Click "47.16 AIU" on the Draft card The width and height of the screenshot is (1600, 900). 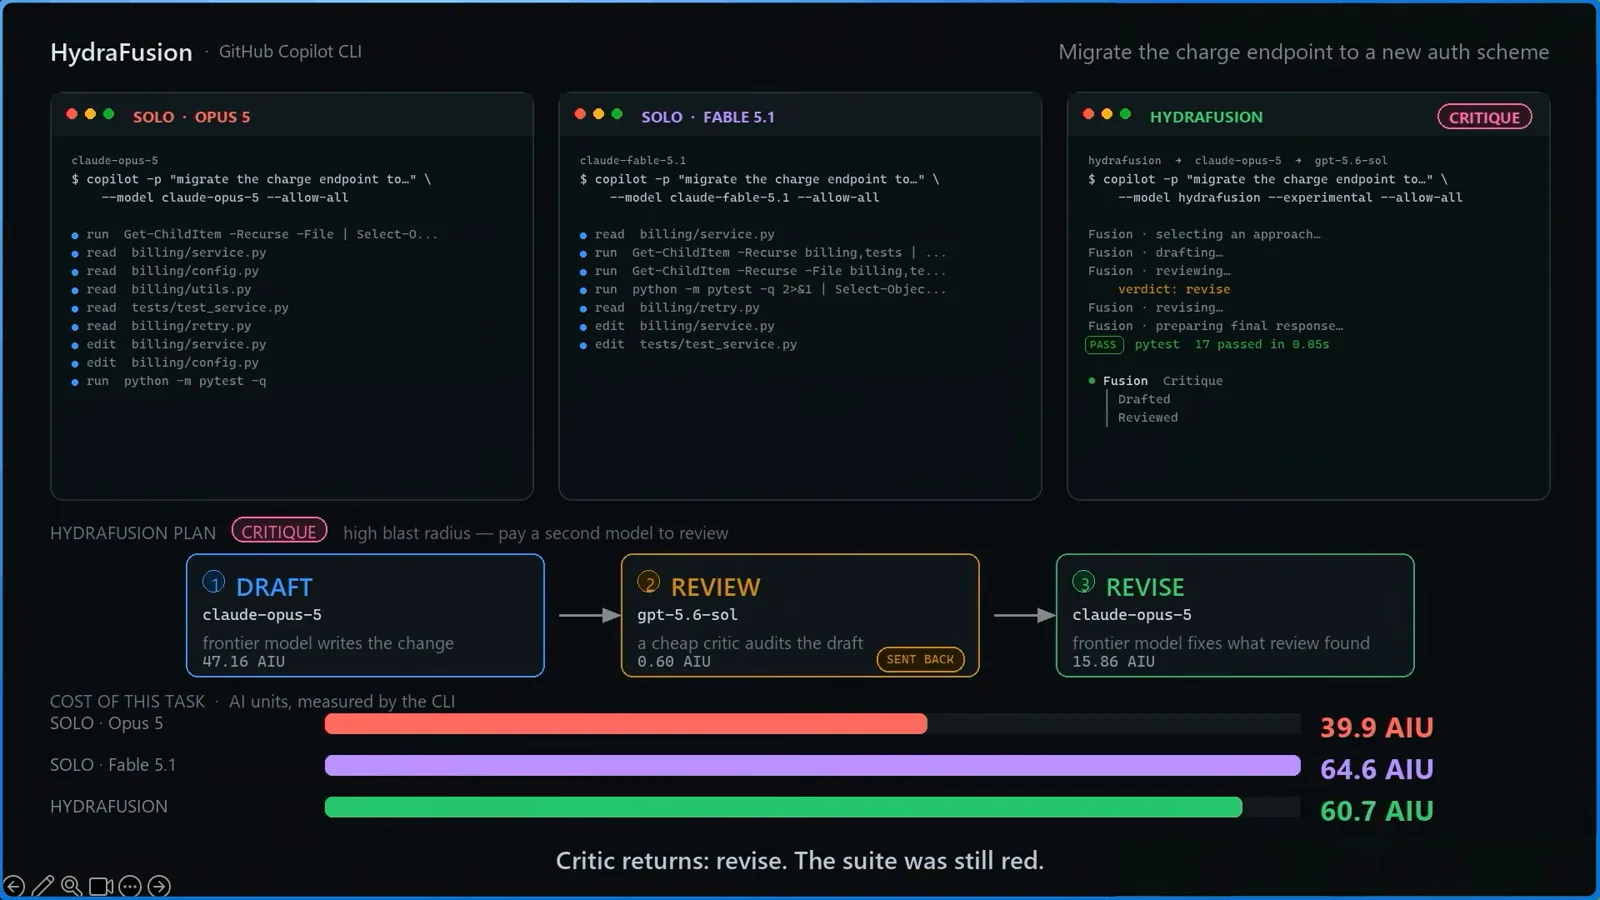point(243,662)
